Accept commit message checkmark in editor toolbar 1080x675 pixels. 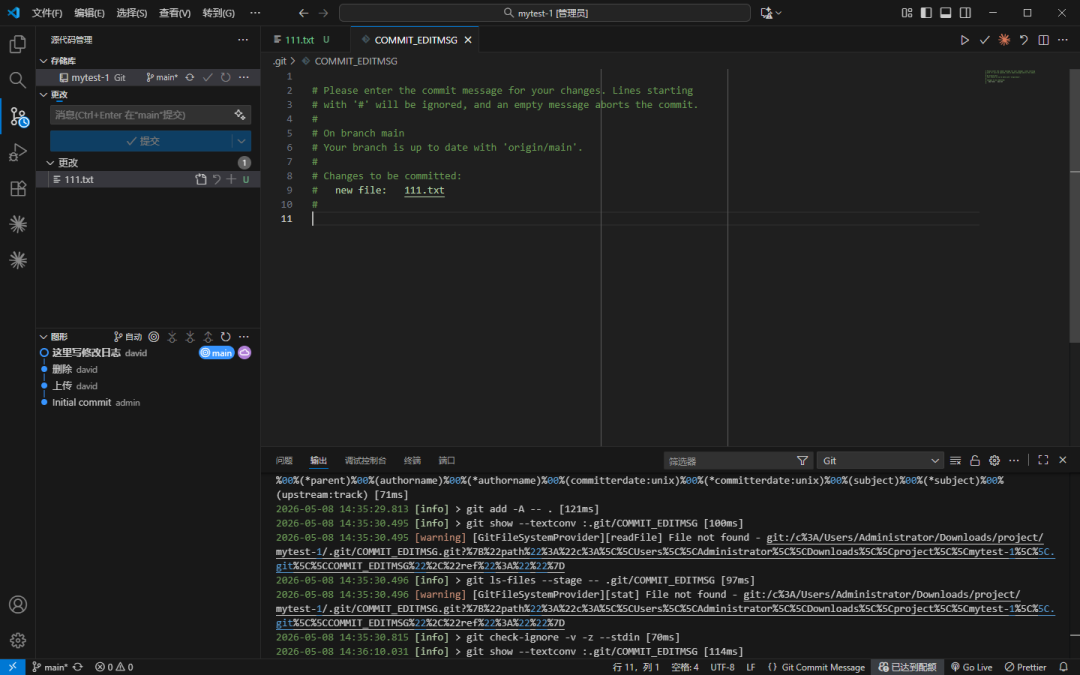point(984,40)
